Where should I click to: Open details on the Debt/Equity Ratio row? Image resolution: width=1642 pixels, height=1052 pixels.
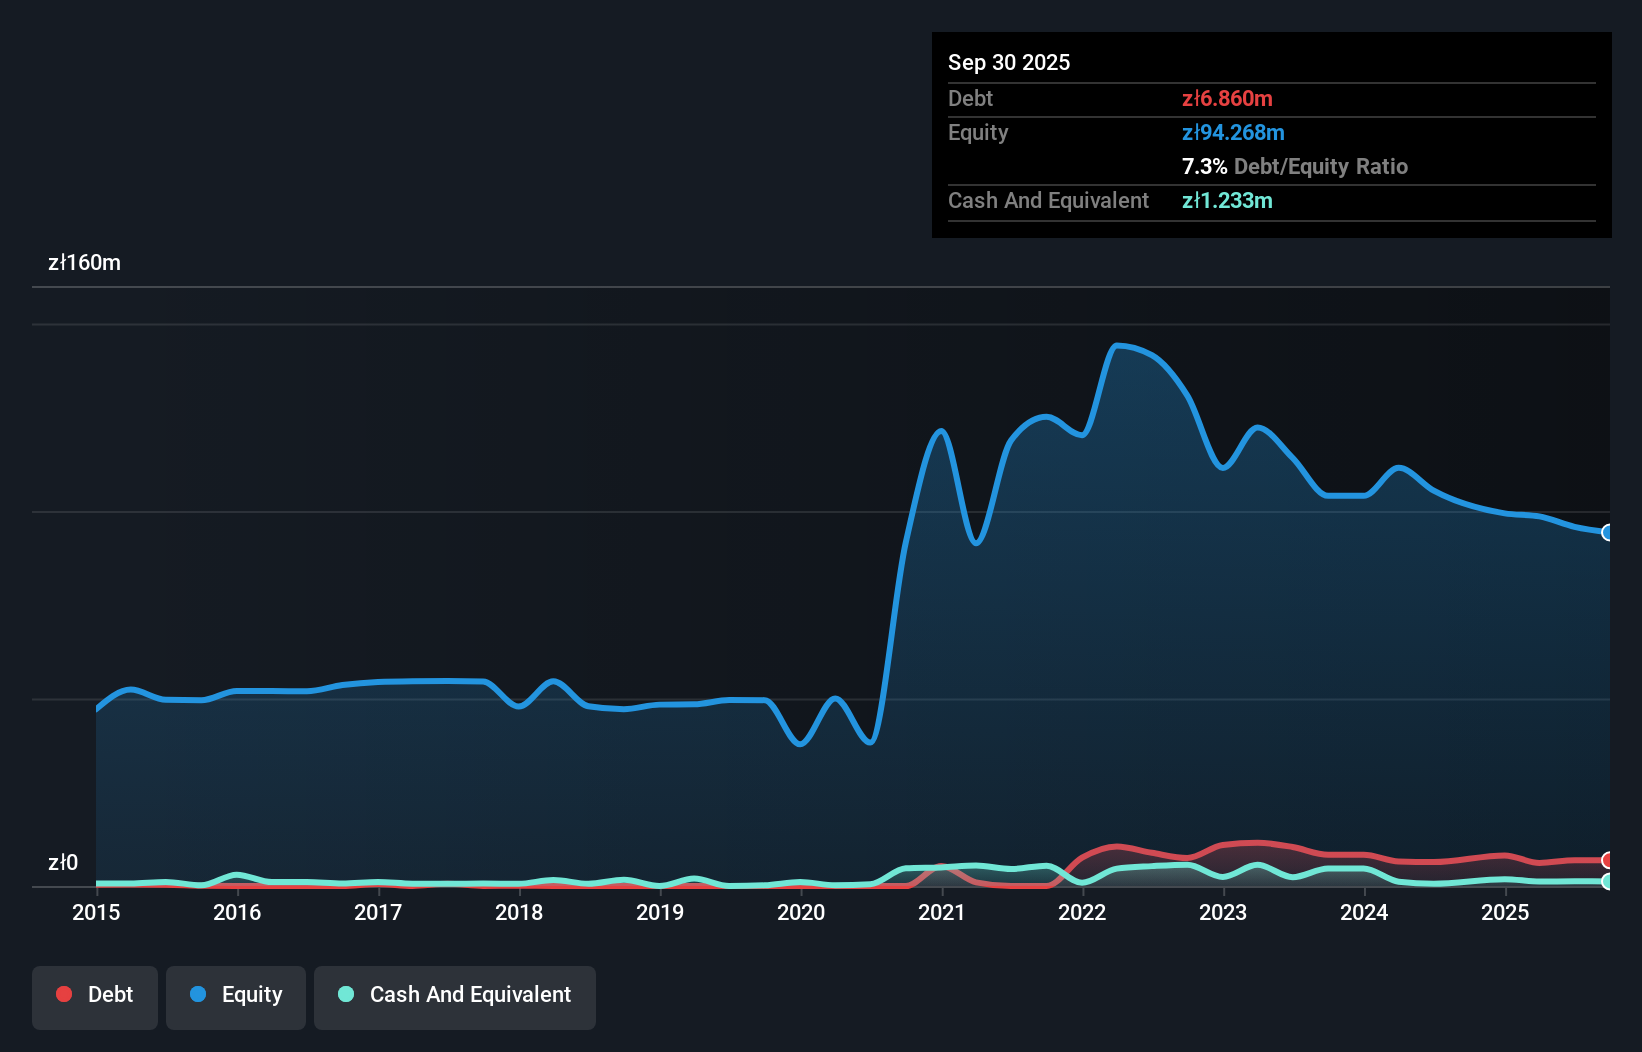[x=1295, y=166]
